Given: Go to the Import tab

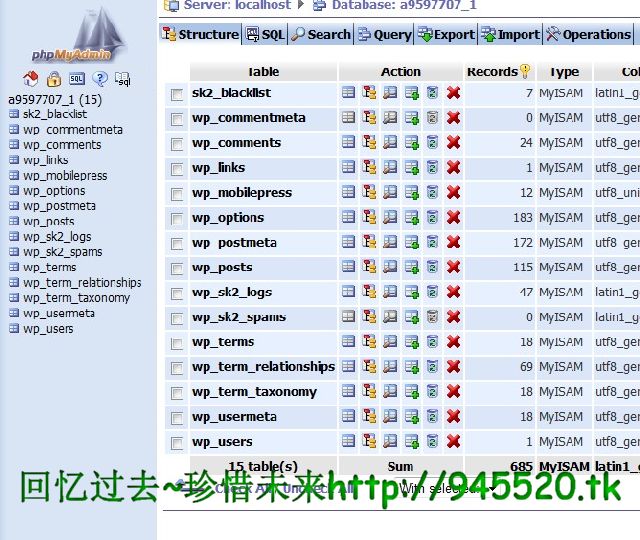Looking at the screenshot, I should click(510, 34).
